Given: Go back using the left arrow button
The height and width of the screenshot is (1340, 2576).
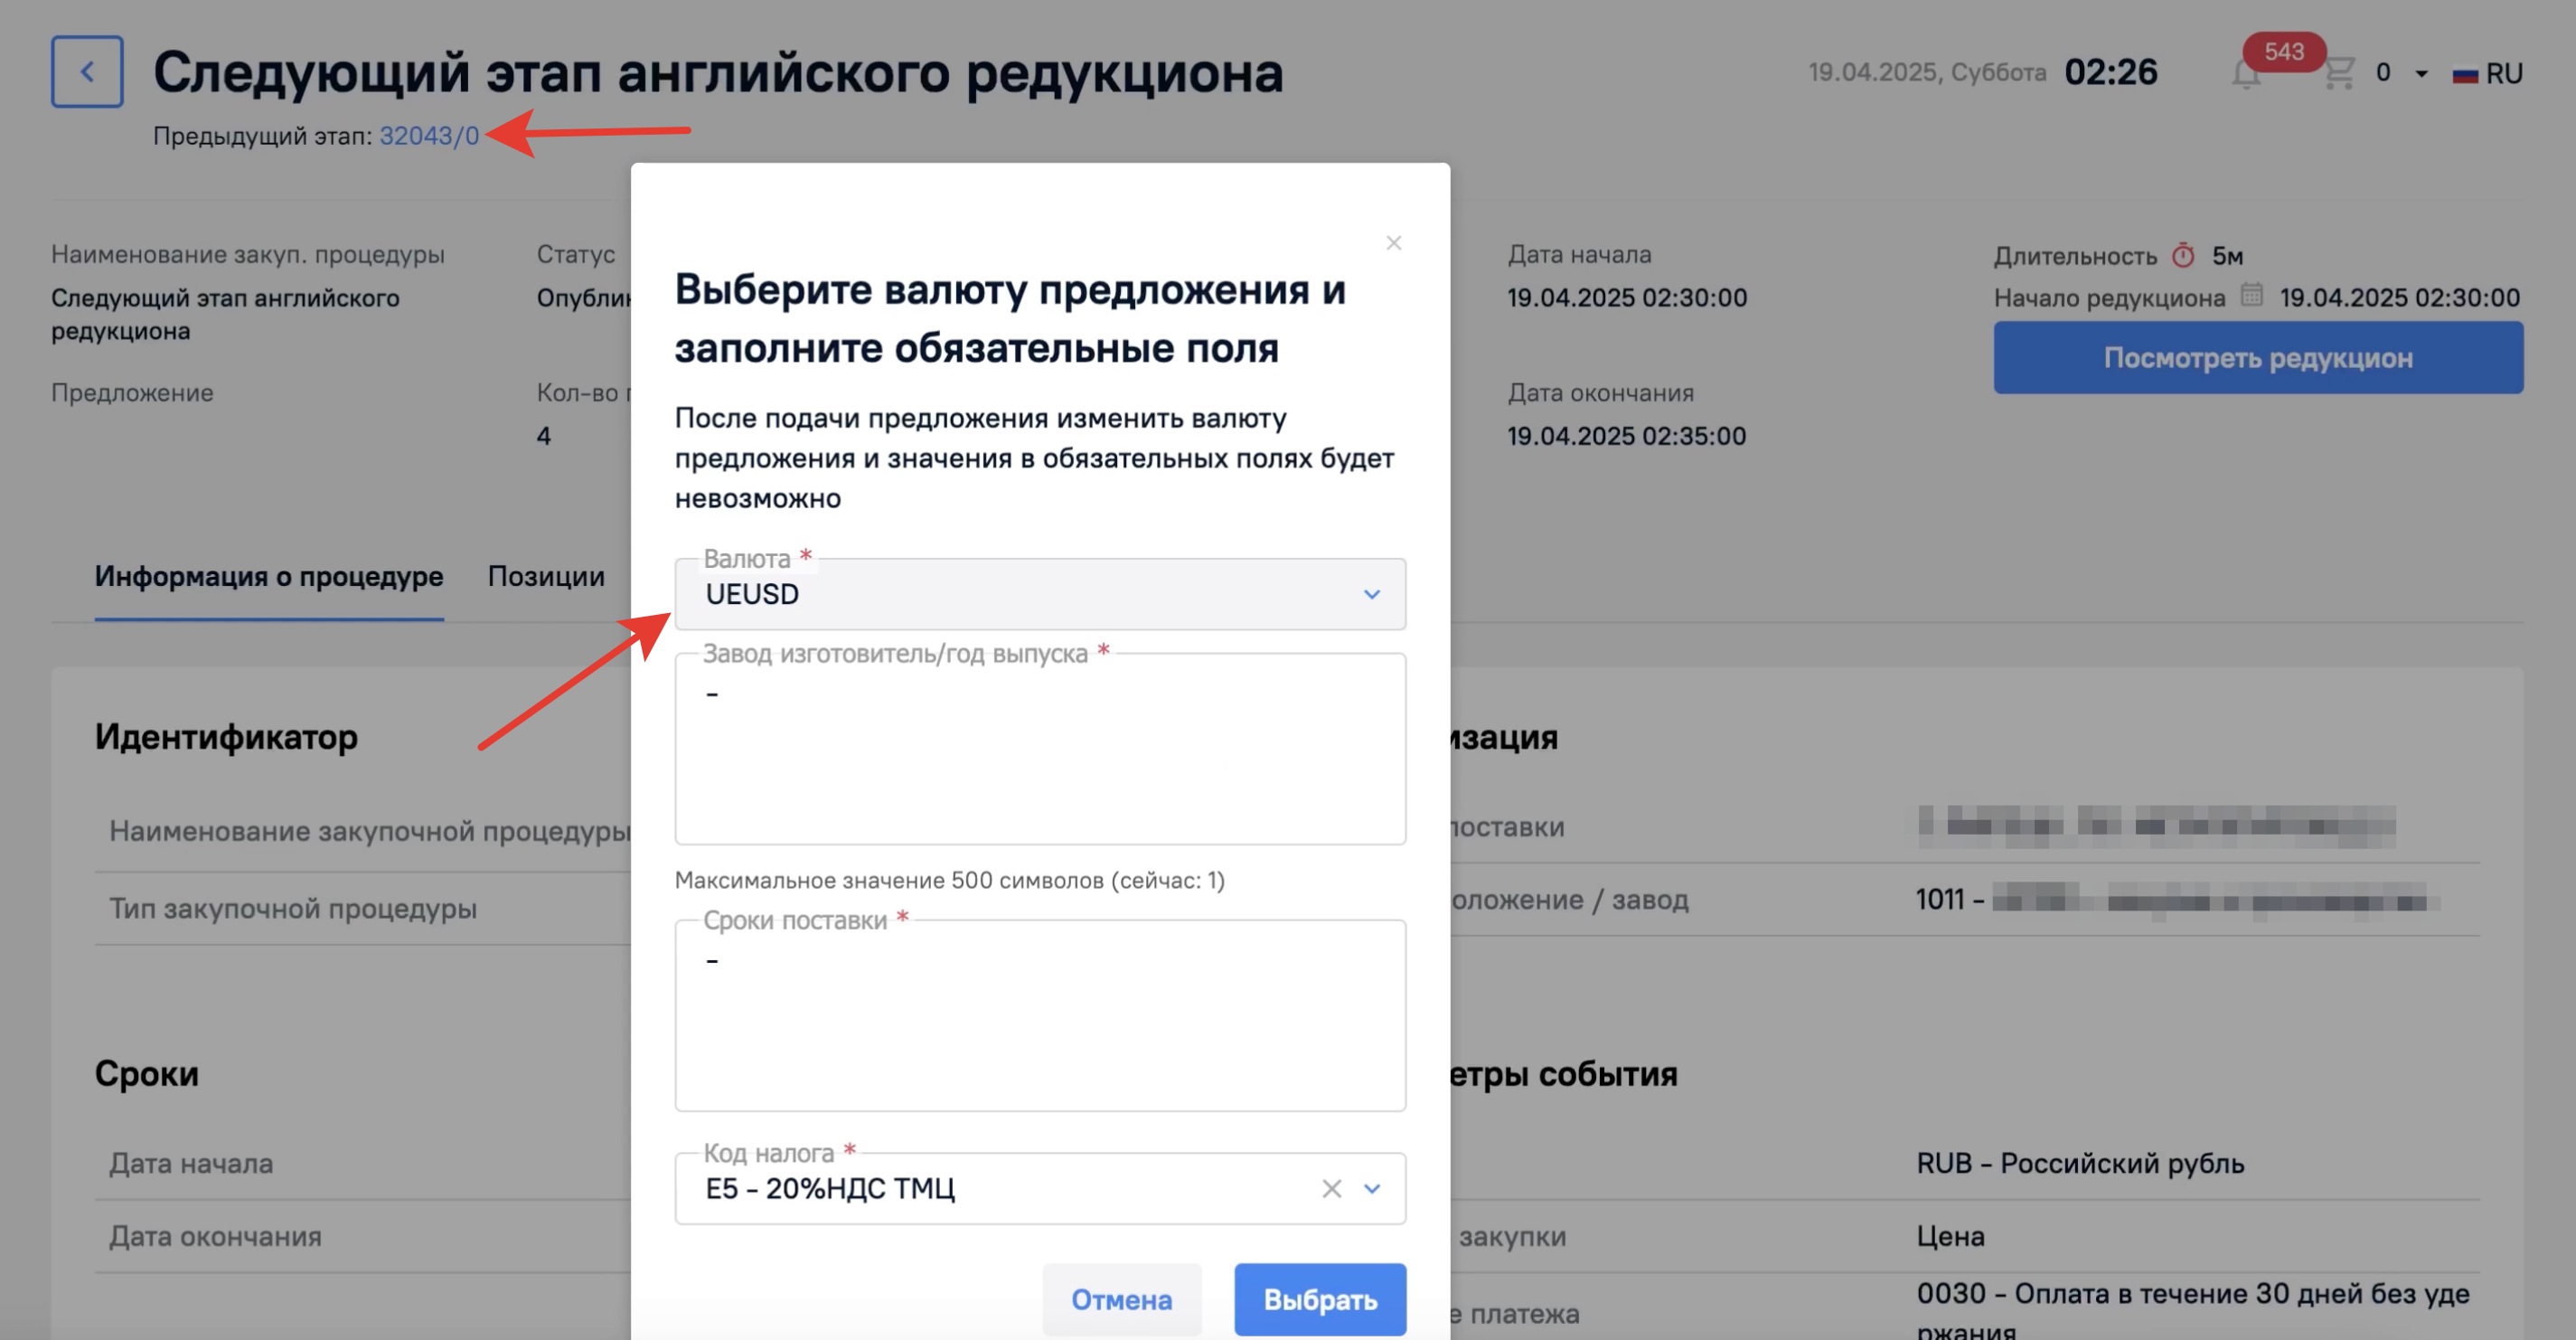Looking at the screenshot, I should pyautogui.click(x=87, y=72).
